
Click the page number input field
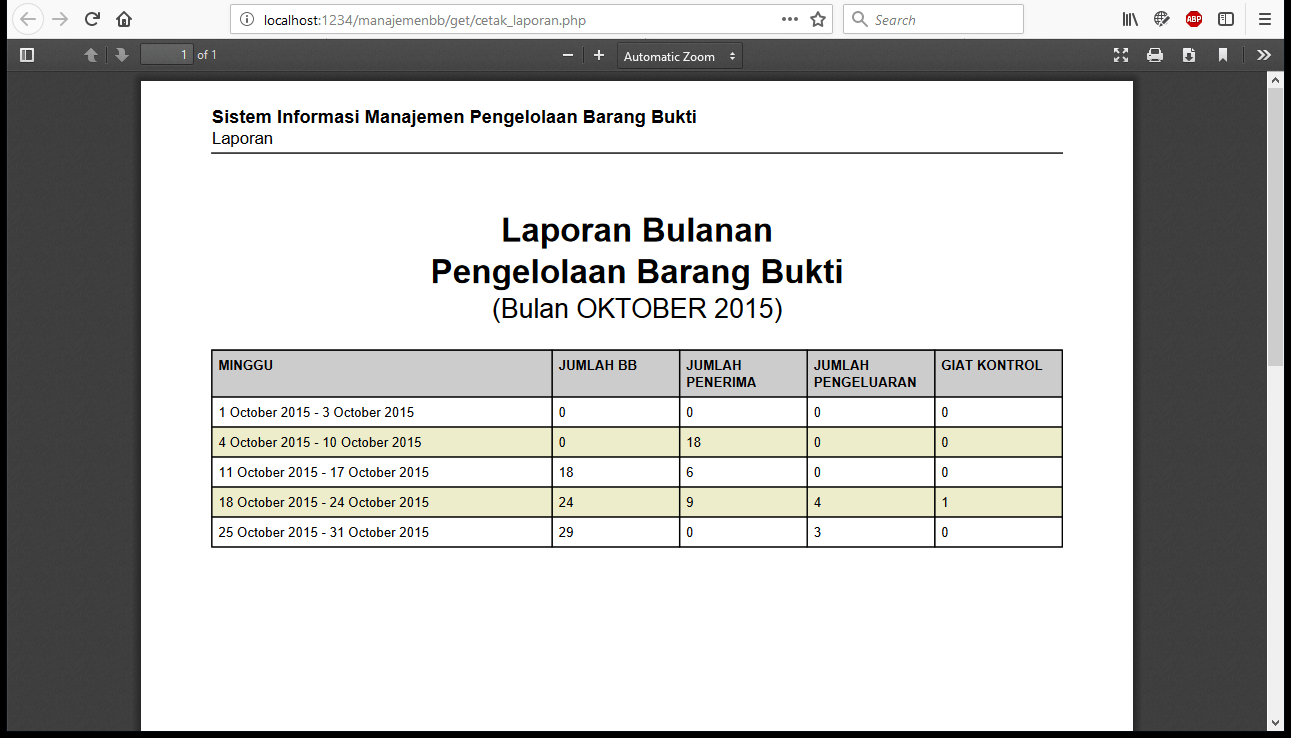(x=166, y=55)
